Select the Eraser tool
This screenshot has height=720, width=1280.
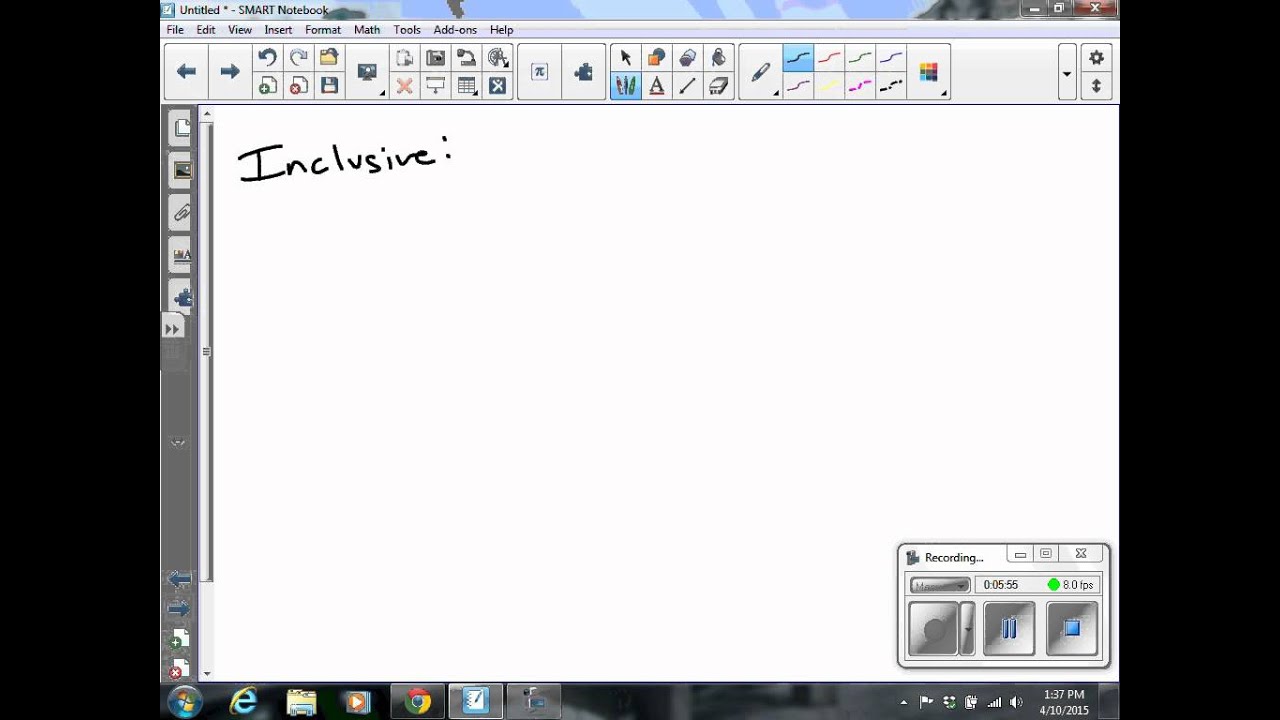pyautogui.click(x=719, y=87)
